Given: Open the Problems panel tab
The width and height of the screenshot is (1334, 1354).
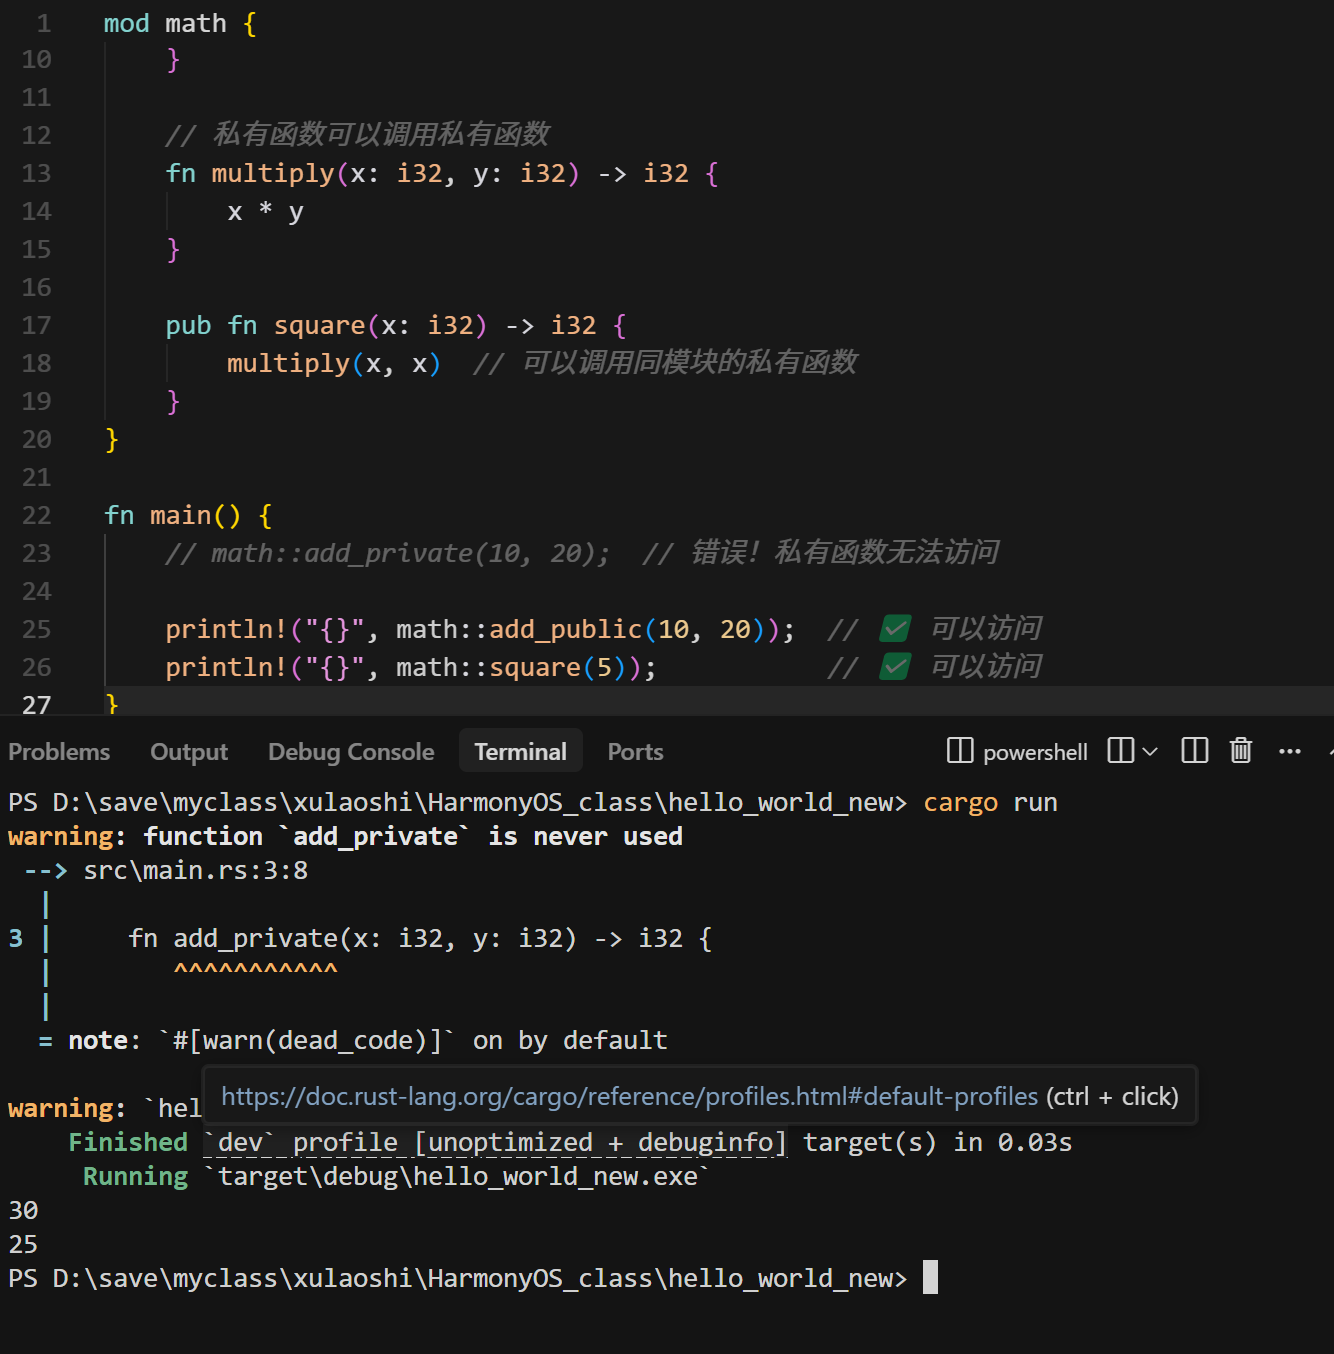Looking at the screenshot, I should point(59,752).
